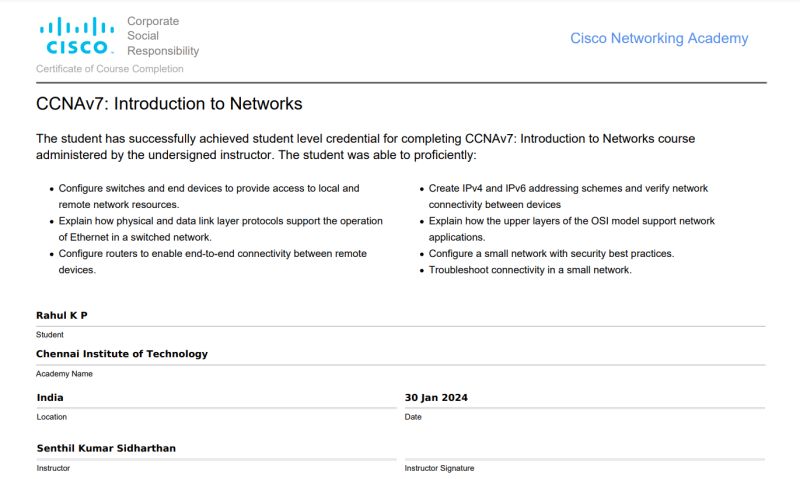Click the student name Rahul K P

pyautogui.click(x=62, y=315)
